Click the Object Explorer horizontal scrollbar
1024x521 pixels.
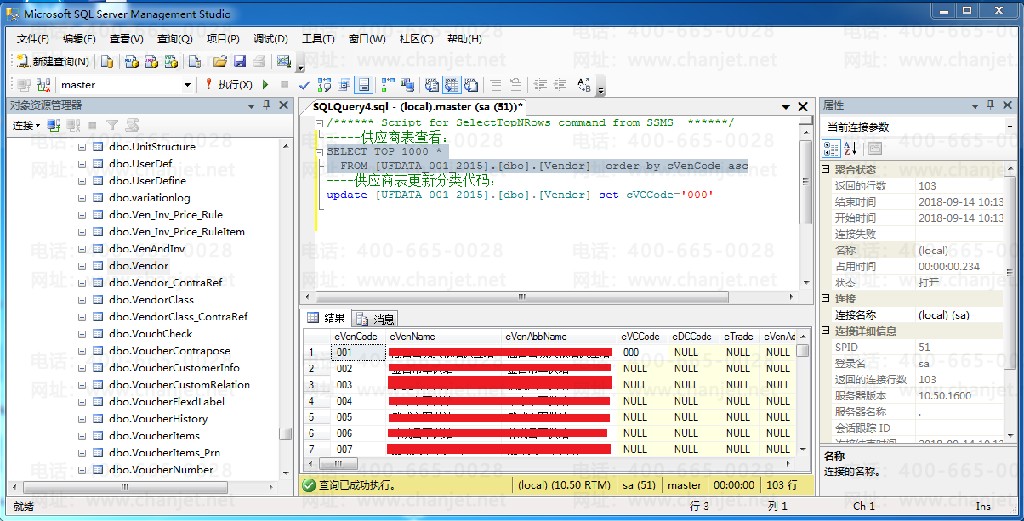click(x=125, y=487)
